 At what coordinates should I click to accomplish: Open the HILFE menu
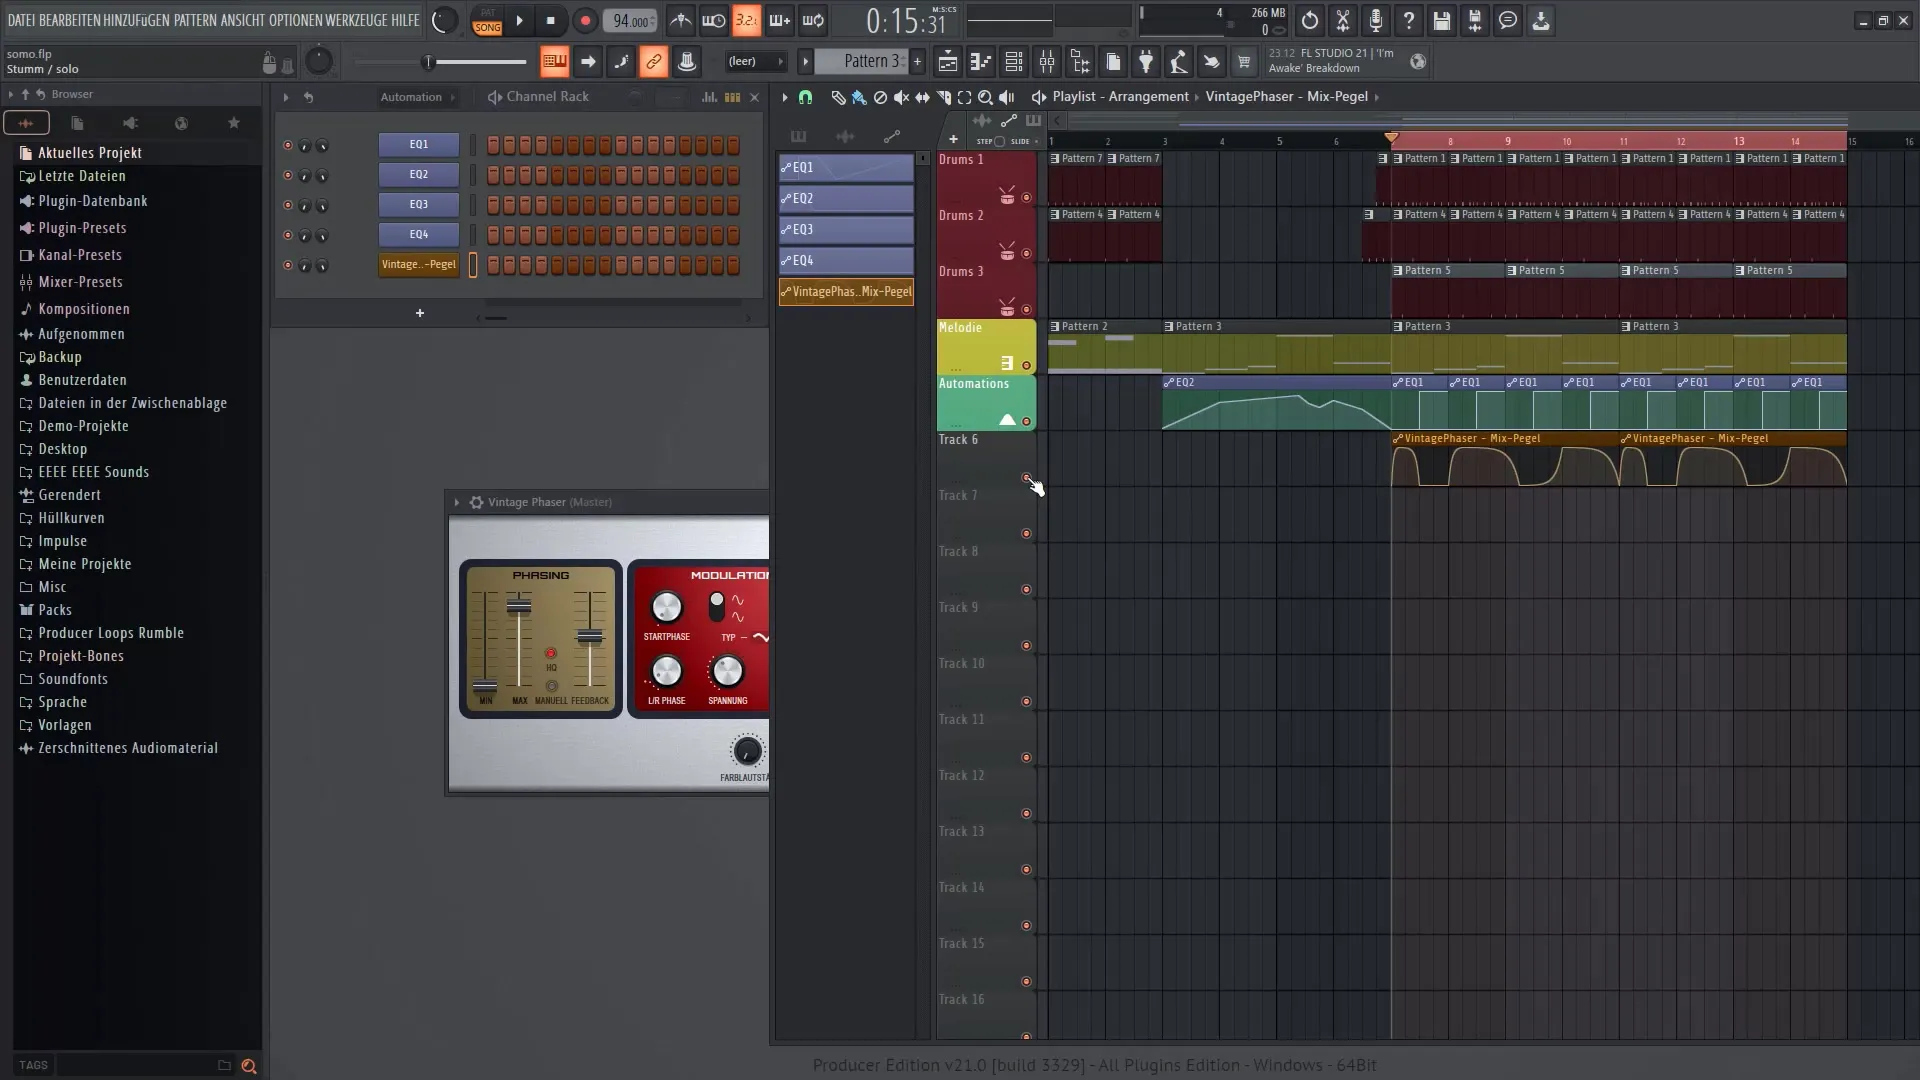[405, 20]
